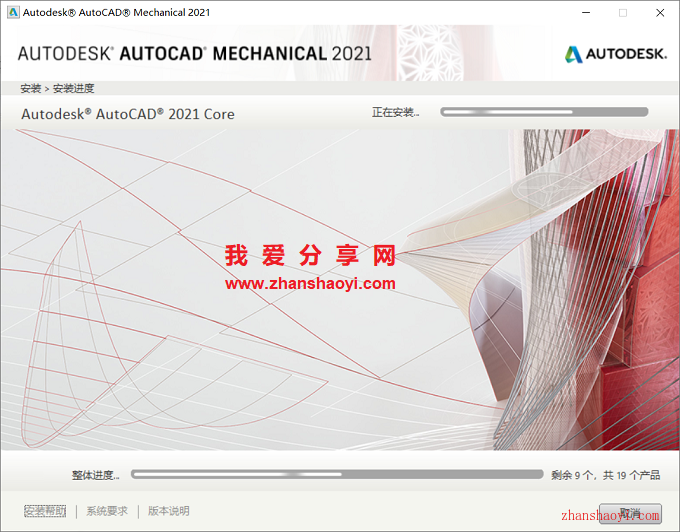Click the AutoCAD app icon in title bar

(13, 12)
